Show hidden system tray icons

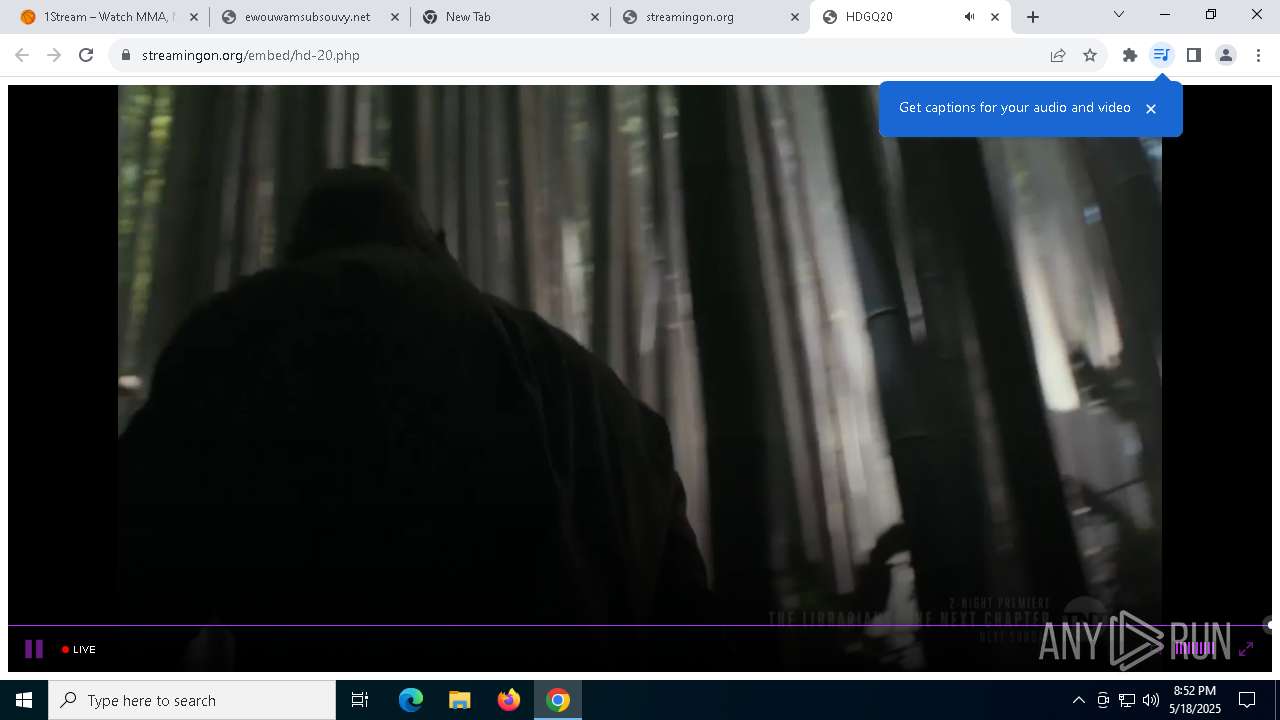(1078, 700)
